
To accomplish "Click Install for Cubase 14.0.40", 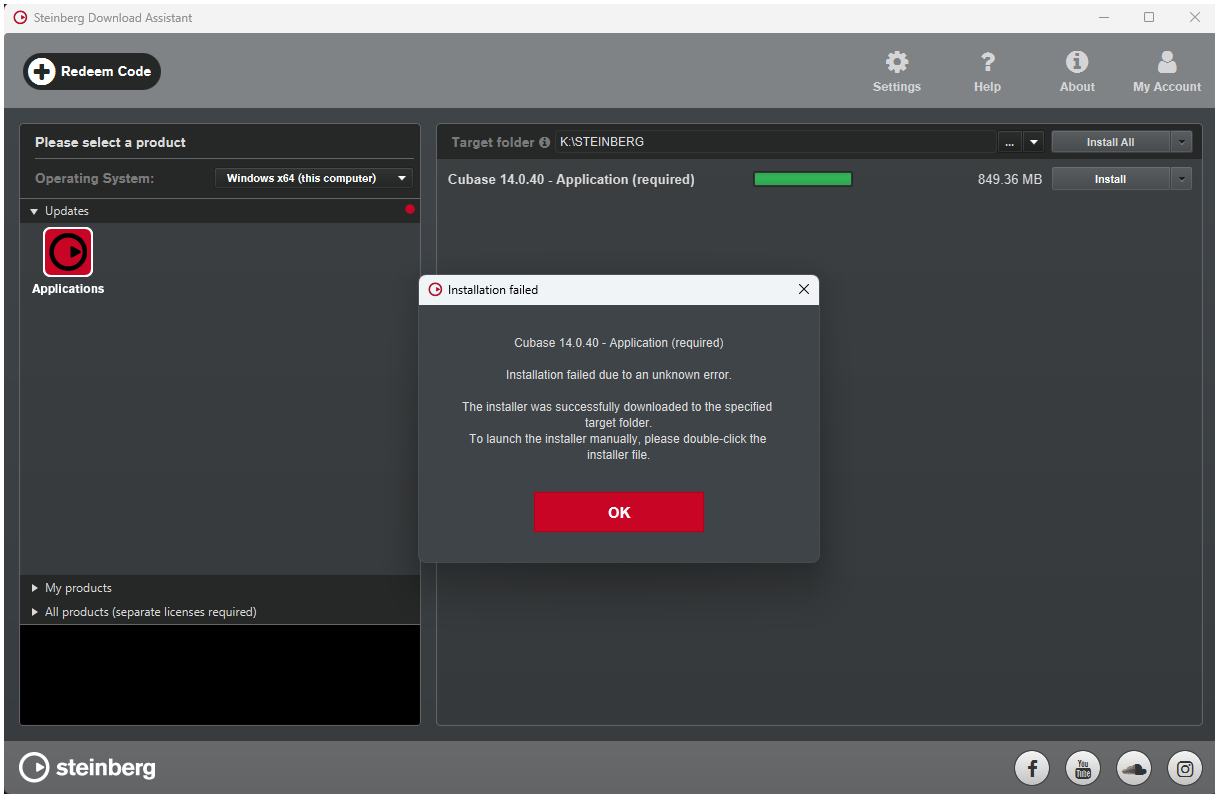I will point(1110,179).
